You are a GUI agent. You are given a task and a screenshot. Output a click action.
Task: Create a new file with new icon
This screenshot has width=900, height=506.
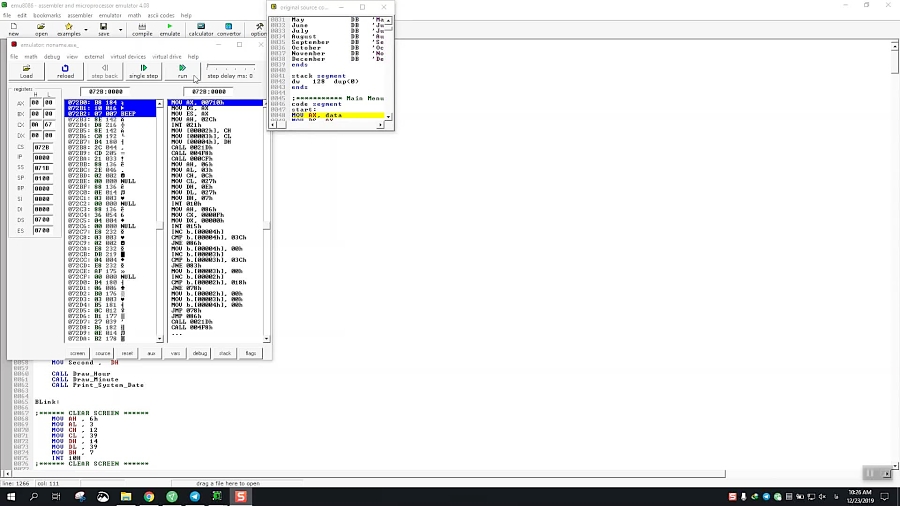(x=14, y=29)
